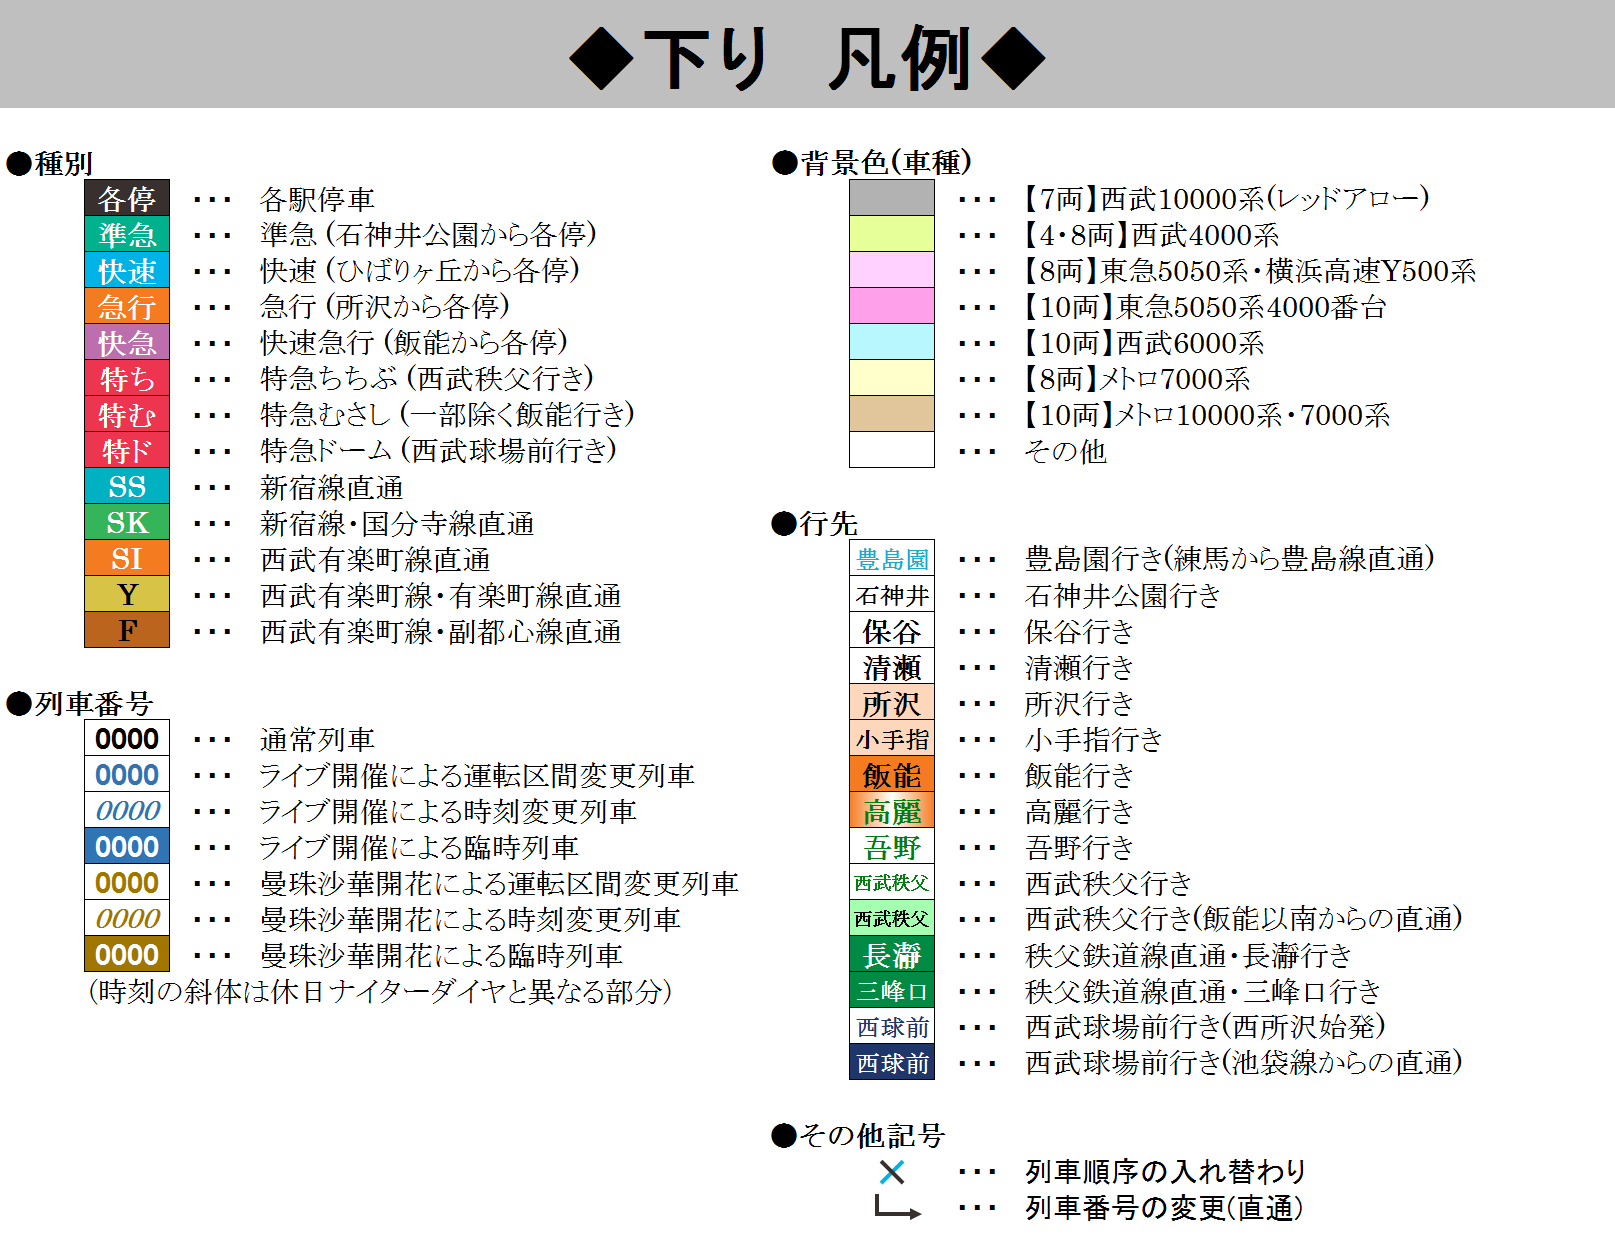Click the note about 休日ナイターダイヤ italics
The height and width of the screenshot is (1260, 1615).
(380, 991)
